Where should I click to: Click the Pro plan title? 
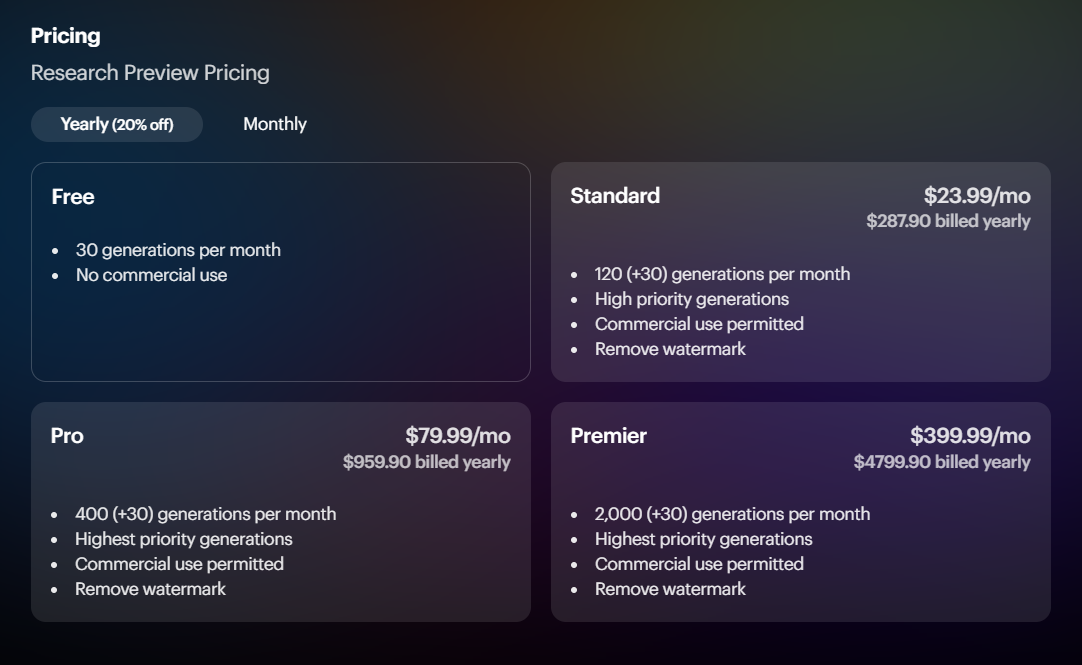tap(67, 436)
